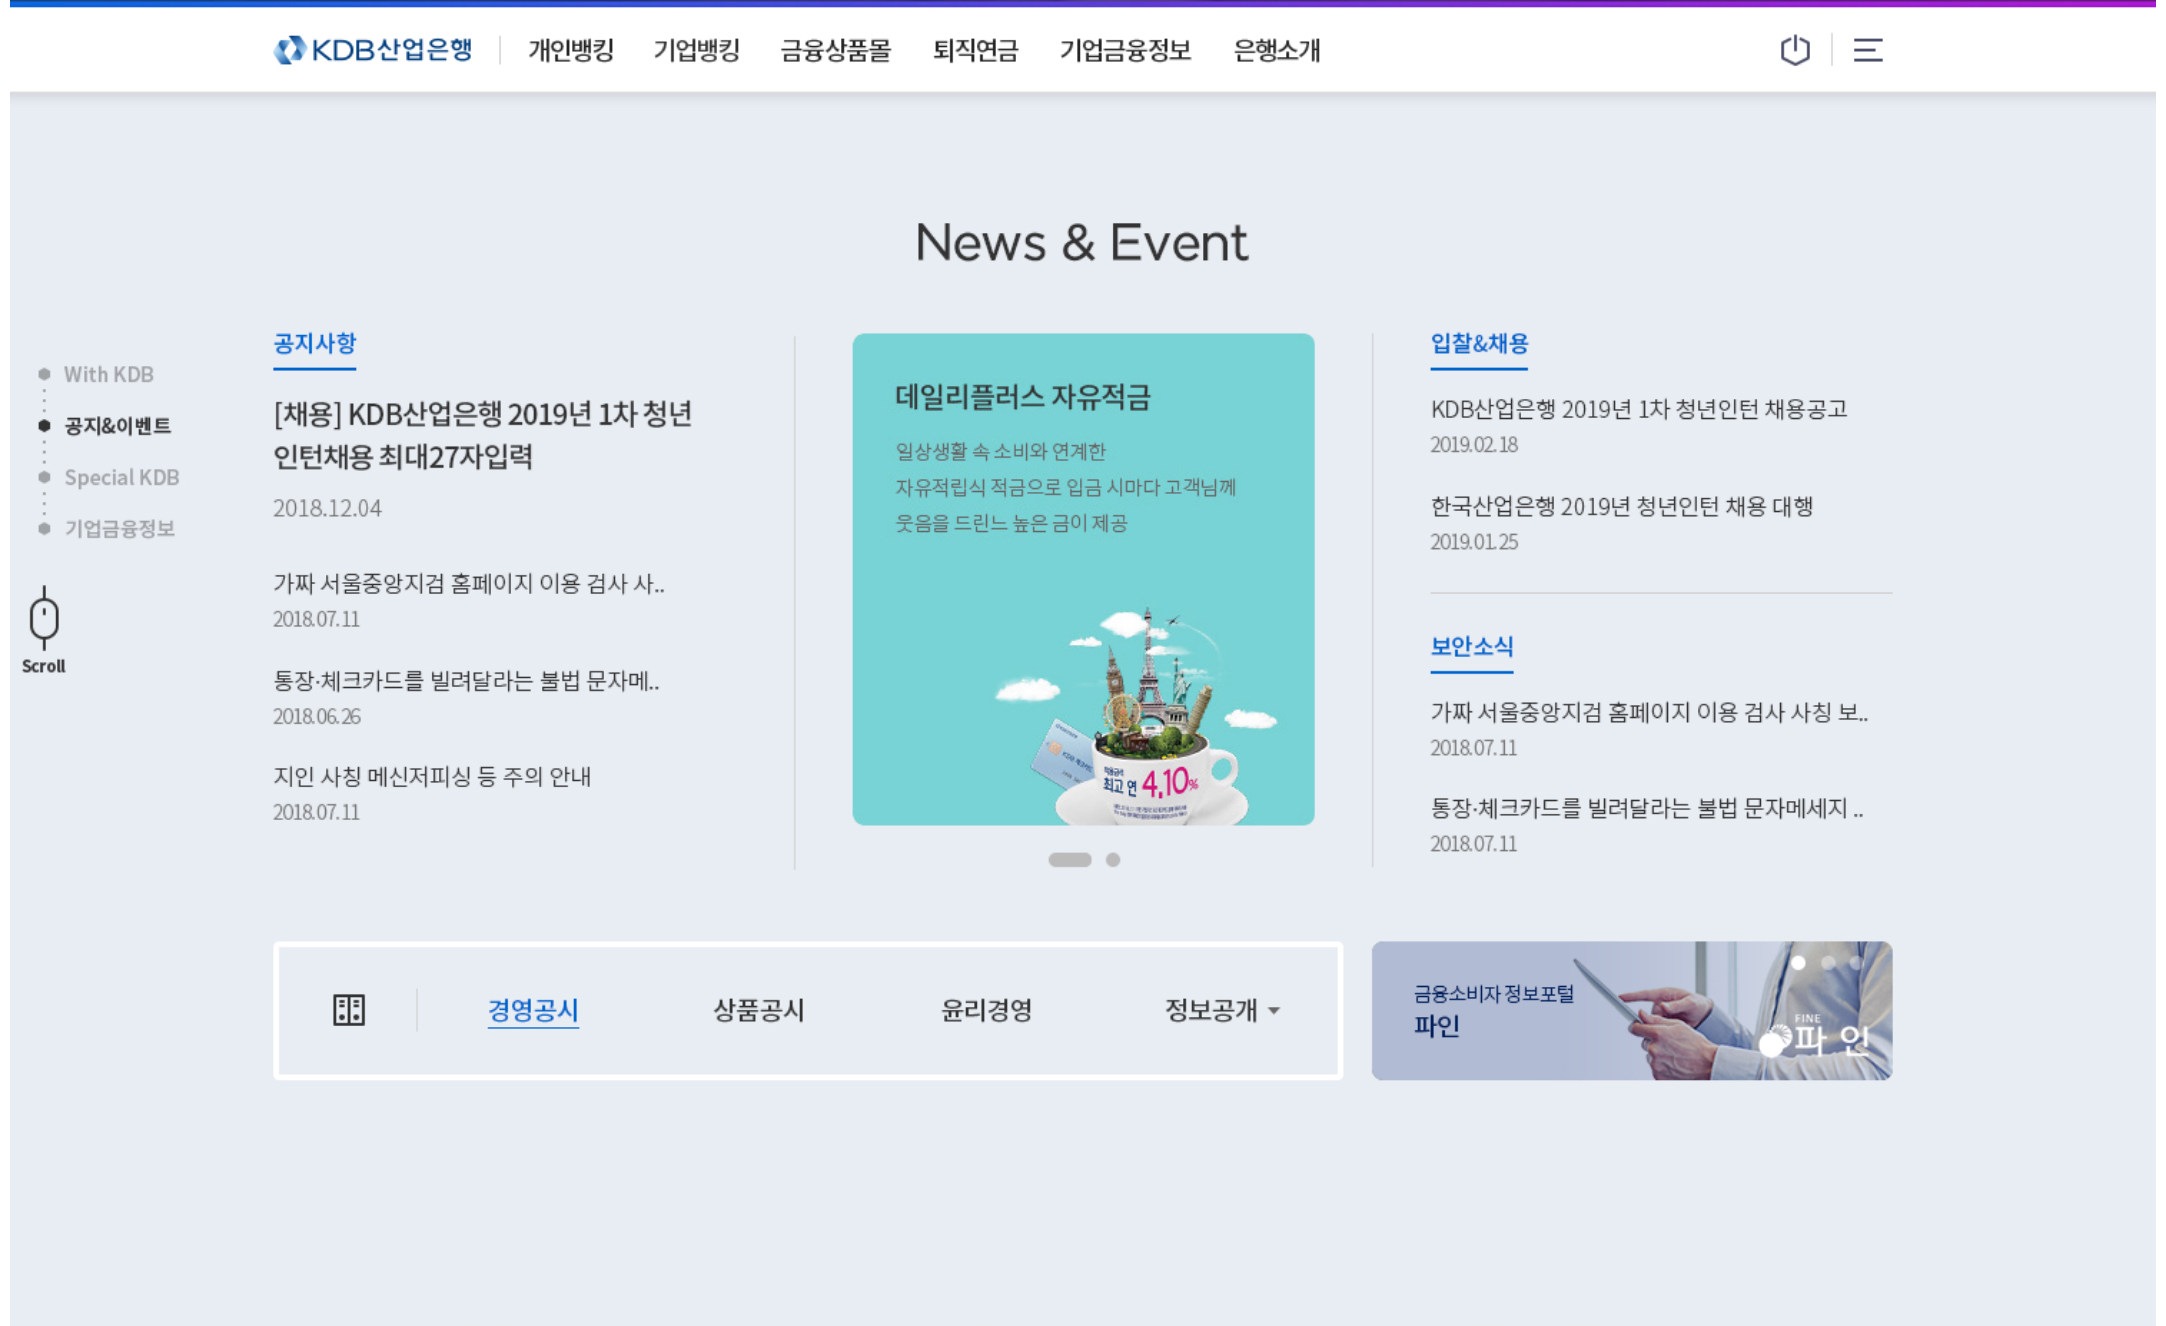This screenshot has height=1326, width=2166.
Task: Click the News & Event heading
Action: 1082,242
